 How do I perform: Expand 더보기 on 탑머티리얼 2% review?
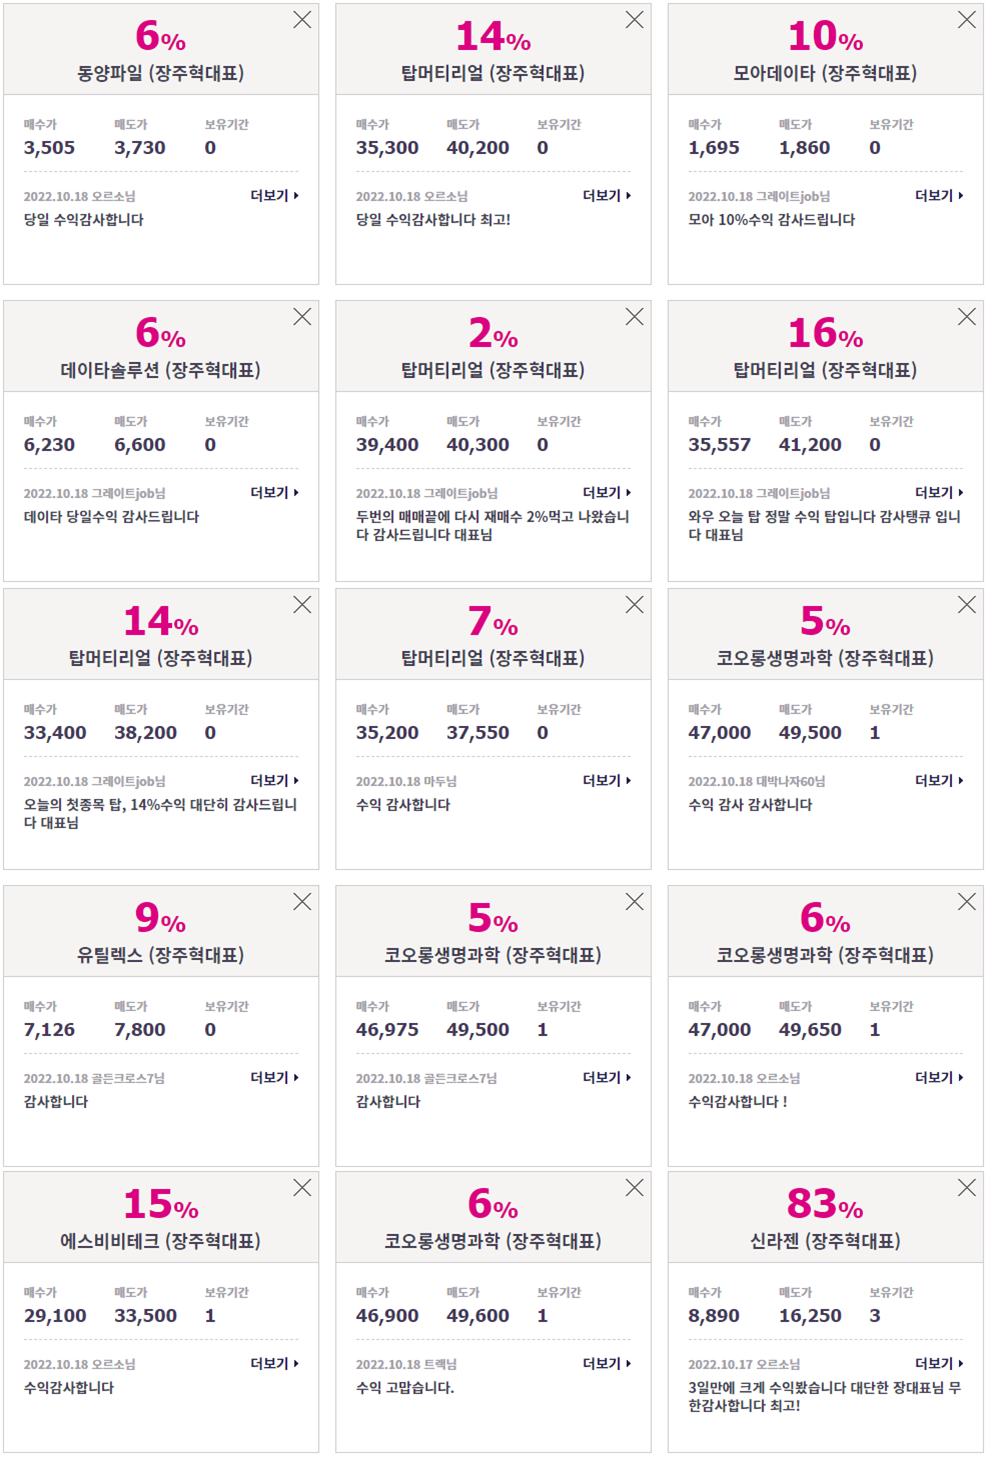coord(607,493)
